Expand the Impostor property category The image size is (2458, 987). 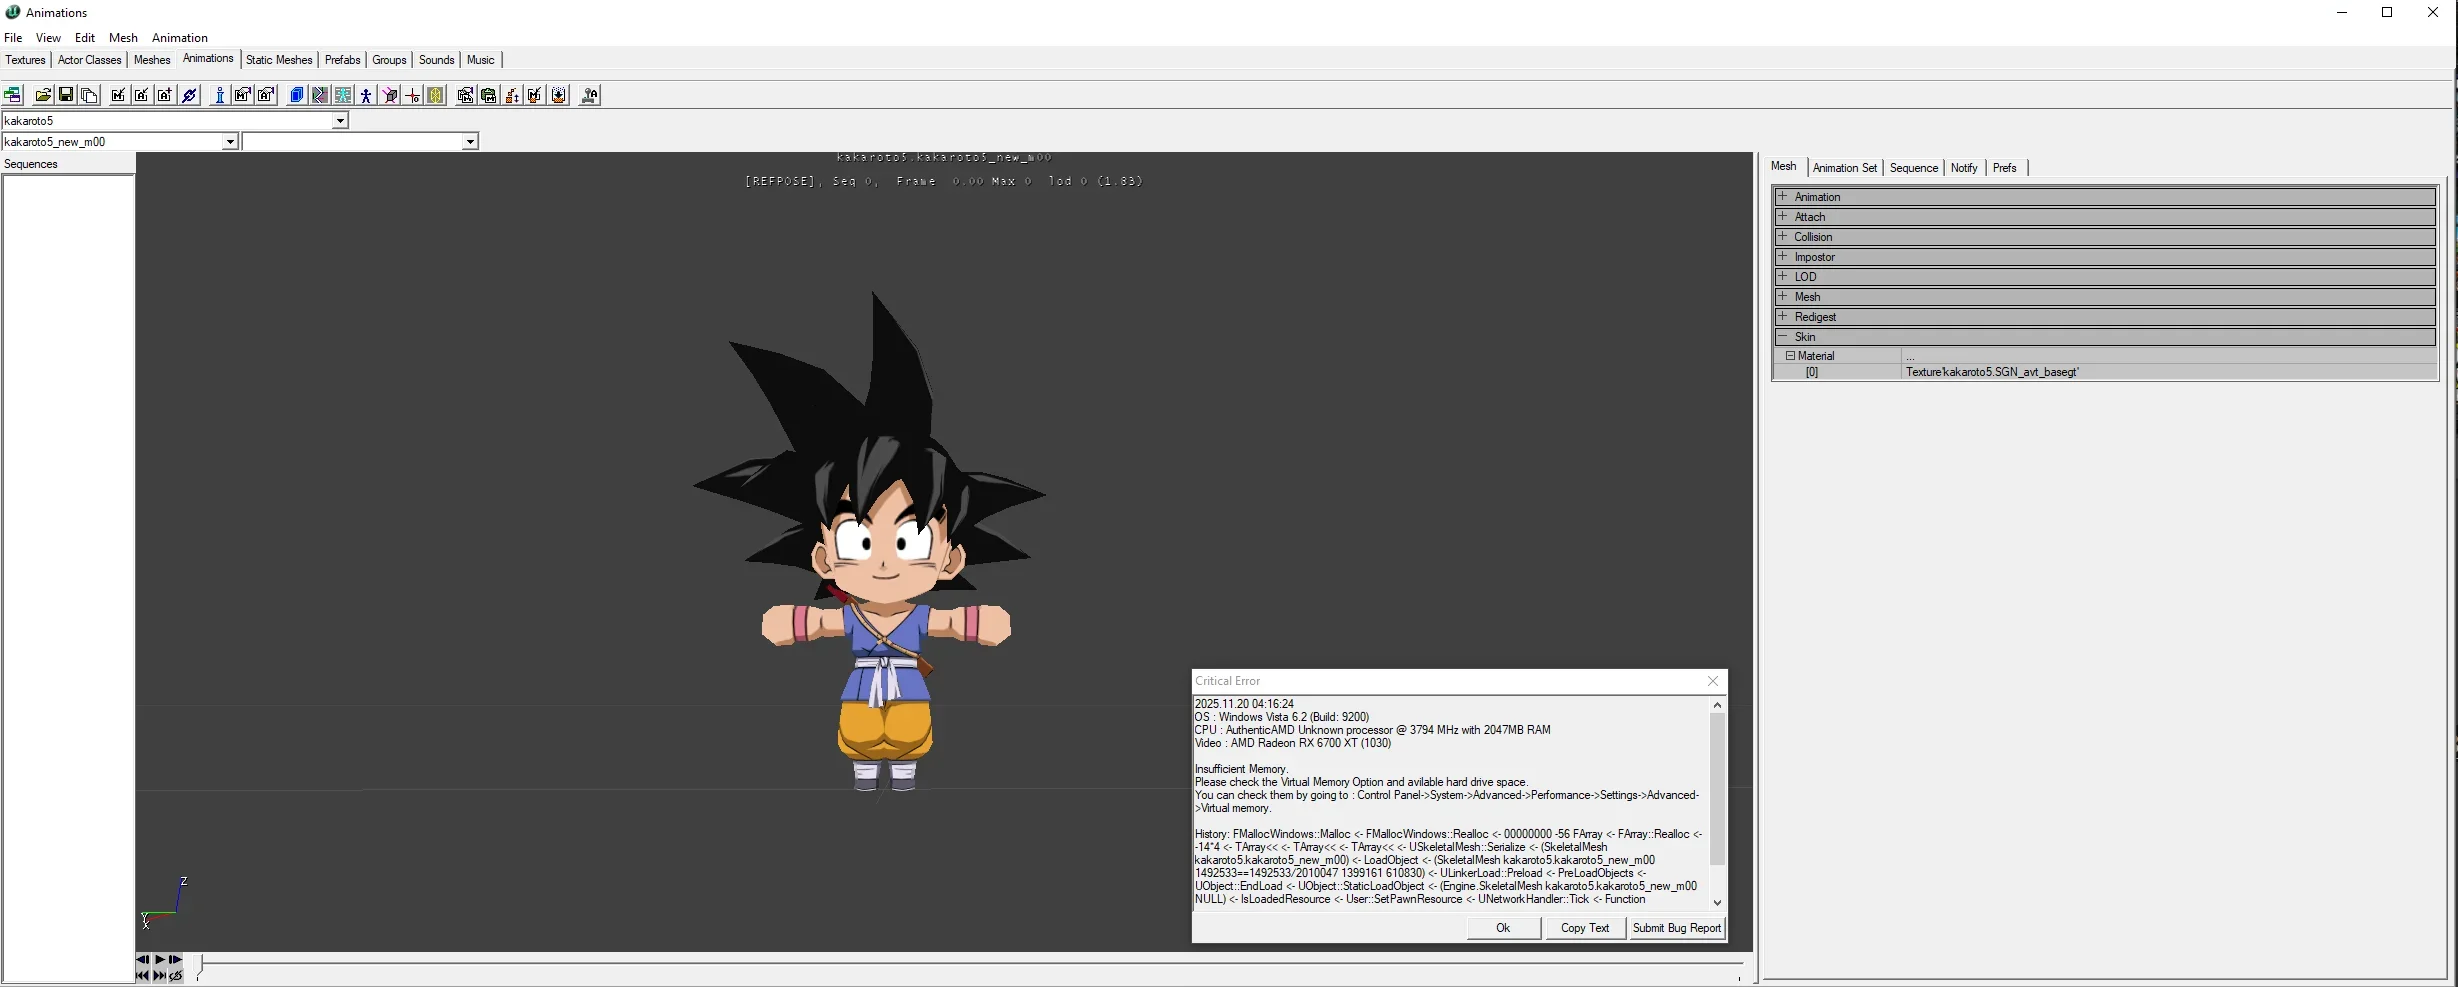[1782, 256]
